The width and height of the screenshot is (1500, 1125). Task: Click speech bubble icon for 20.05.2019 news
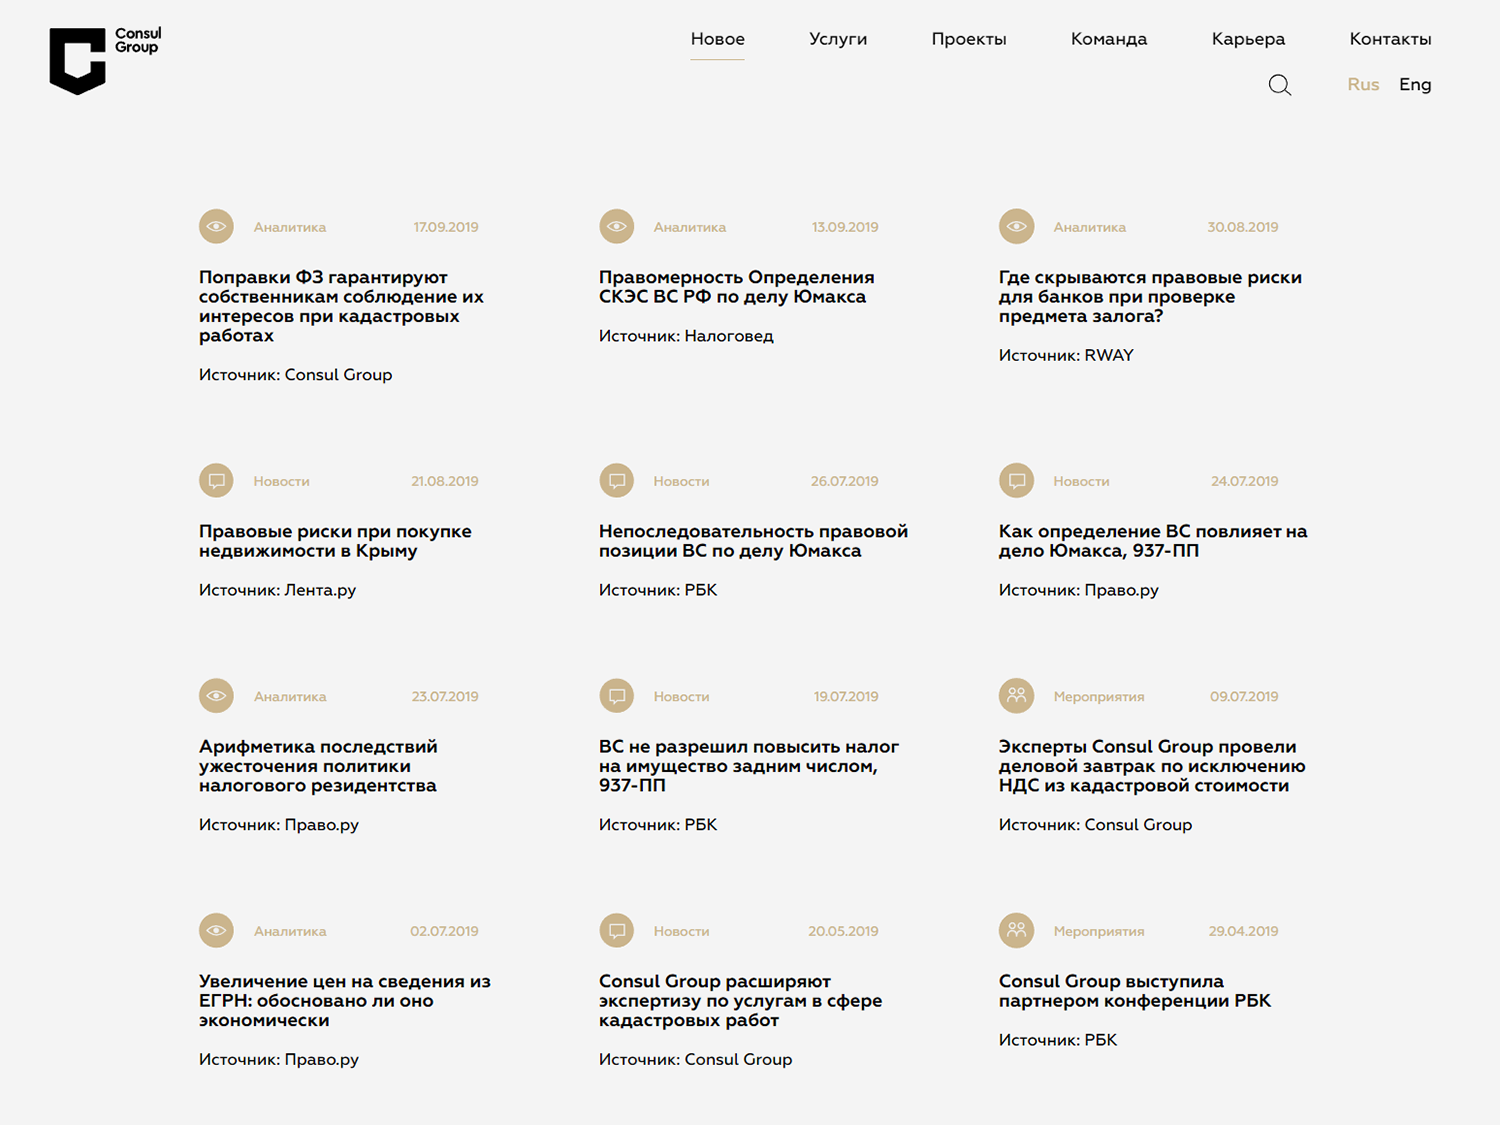point(616,931)
